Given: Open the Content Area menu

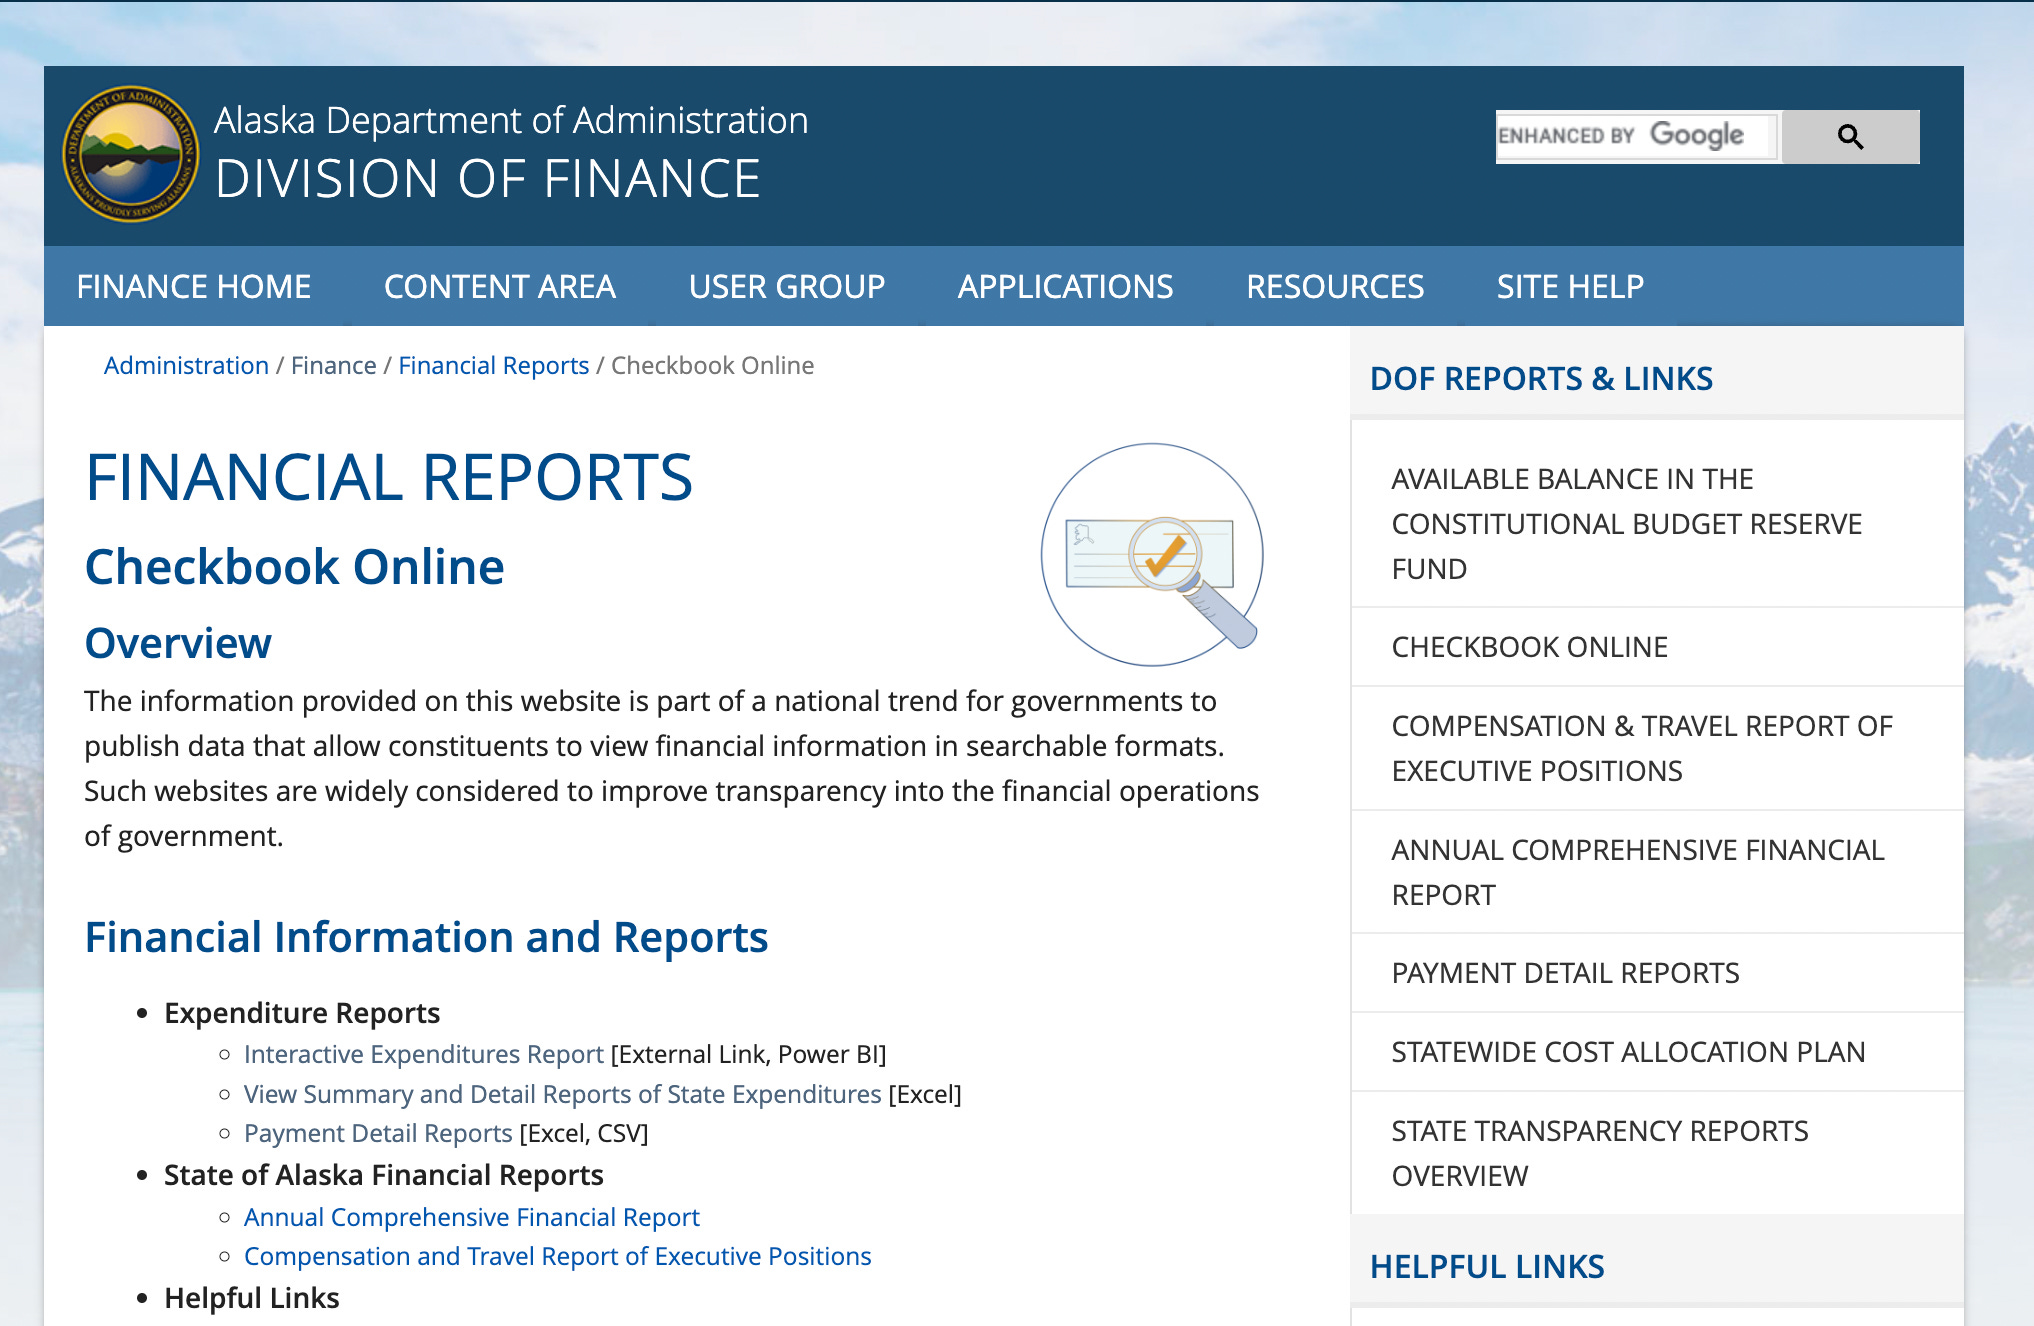Looking at the screenshot, I should pos(500,287).
